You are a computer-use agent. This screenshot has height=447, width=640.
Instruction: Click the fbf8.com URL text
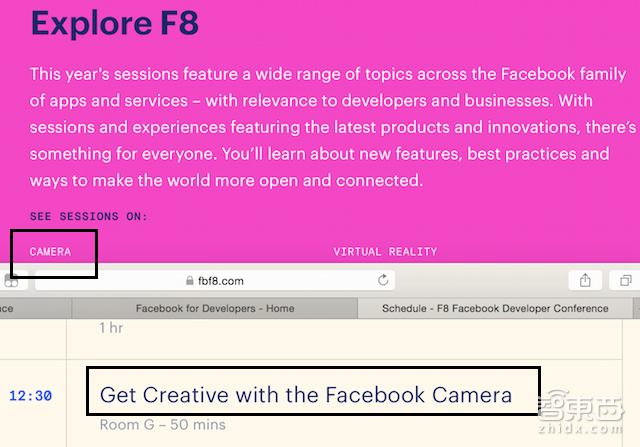221,281
